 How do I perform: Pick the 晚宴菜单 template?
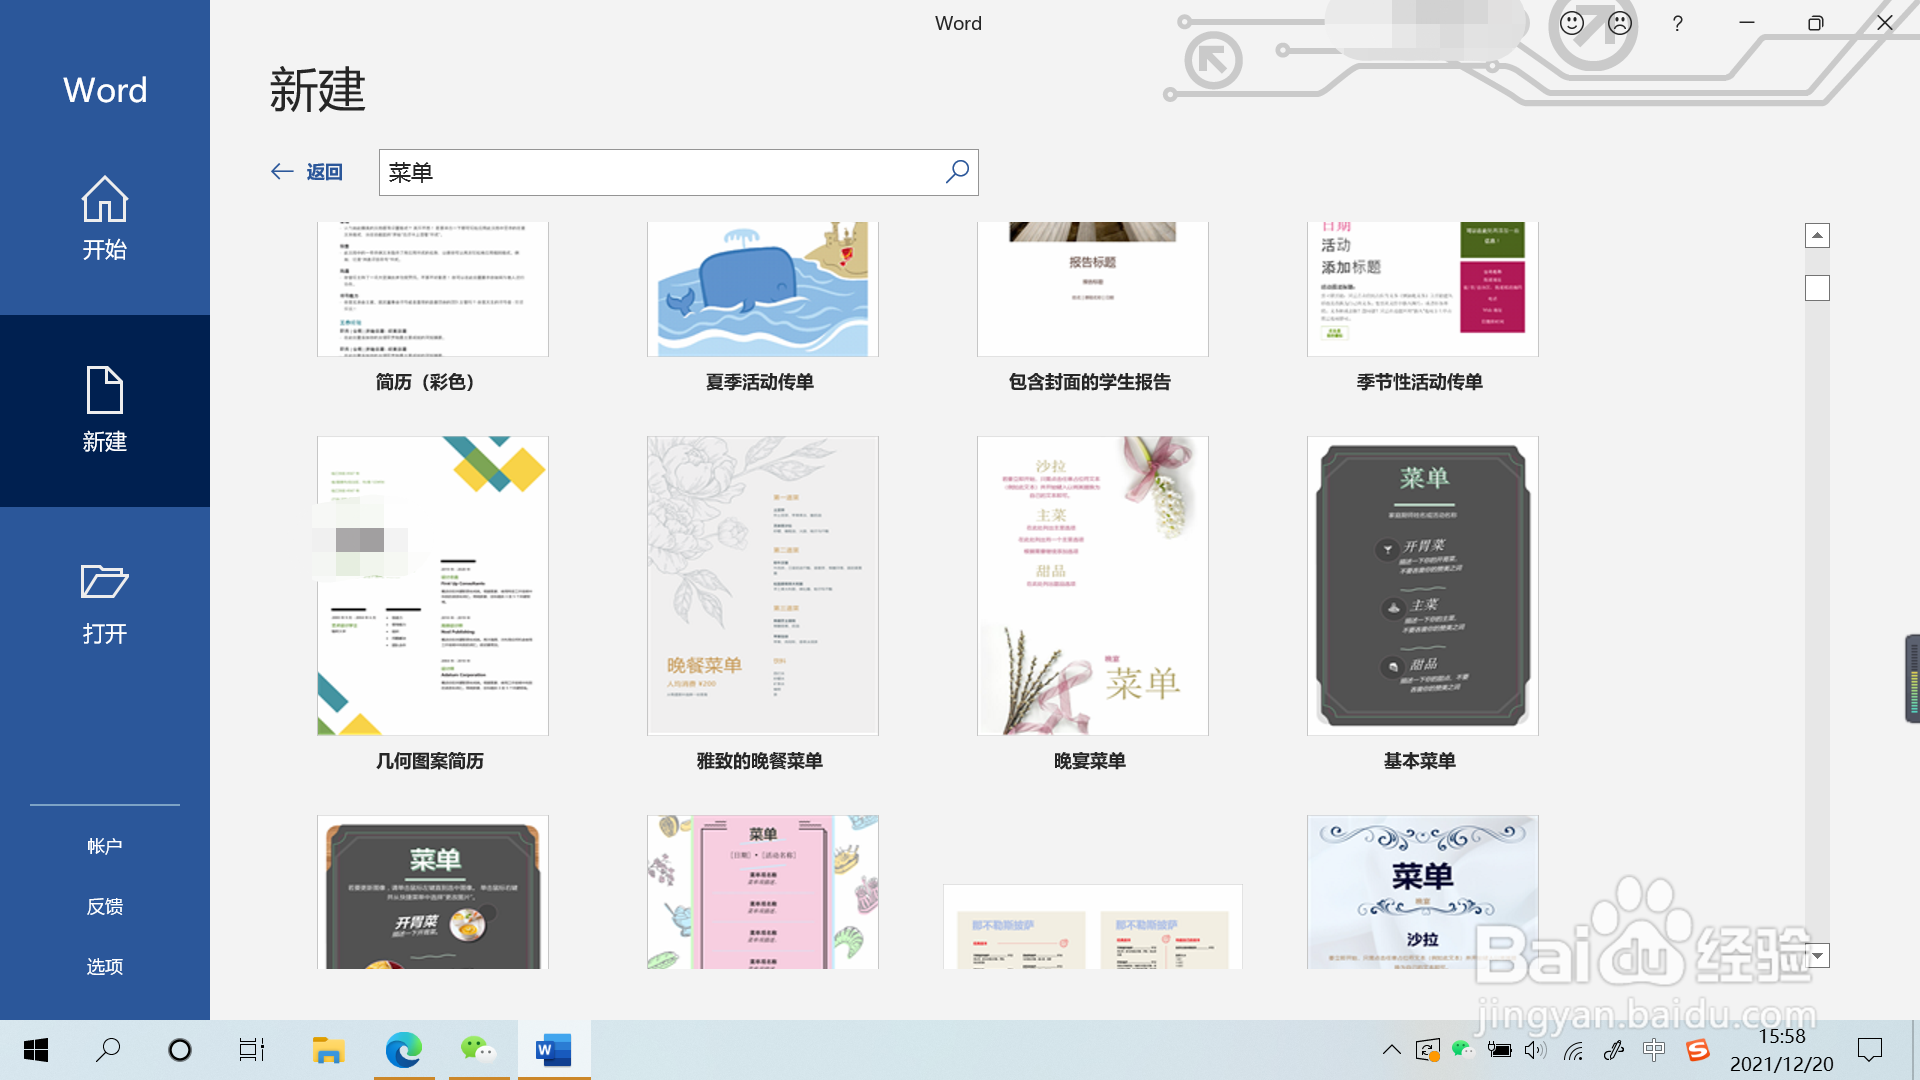coord(1092,586)
